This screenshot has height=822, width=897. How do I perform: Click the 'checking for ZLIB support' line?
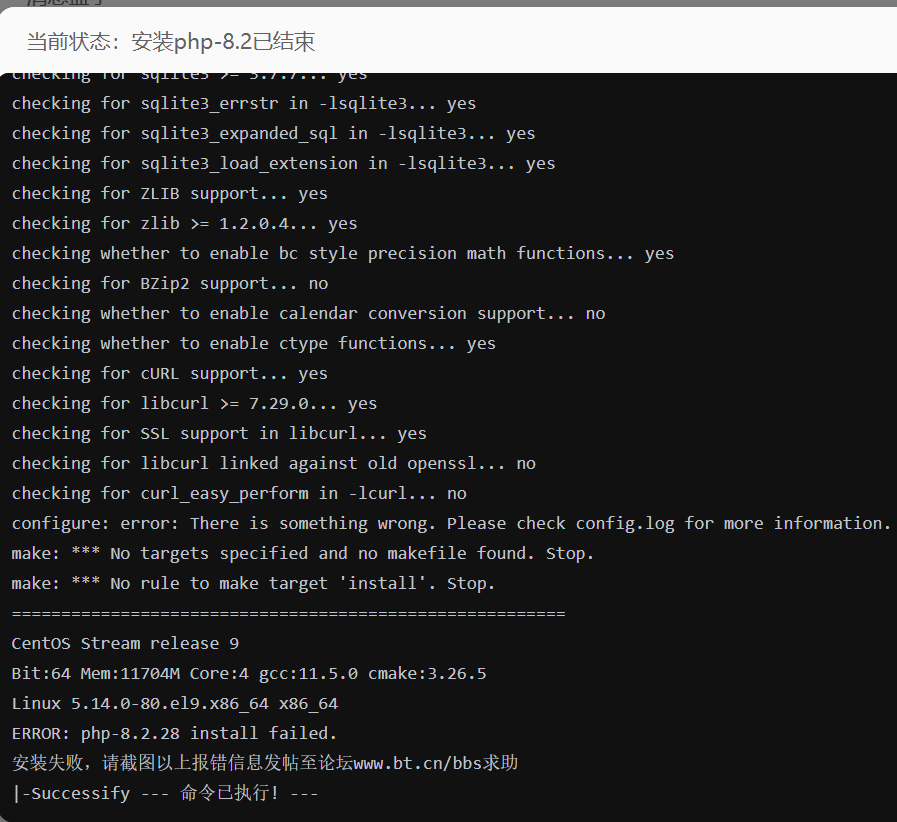[169, 193]
